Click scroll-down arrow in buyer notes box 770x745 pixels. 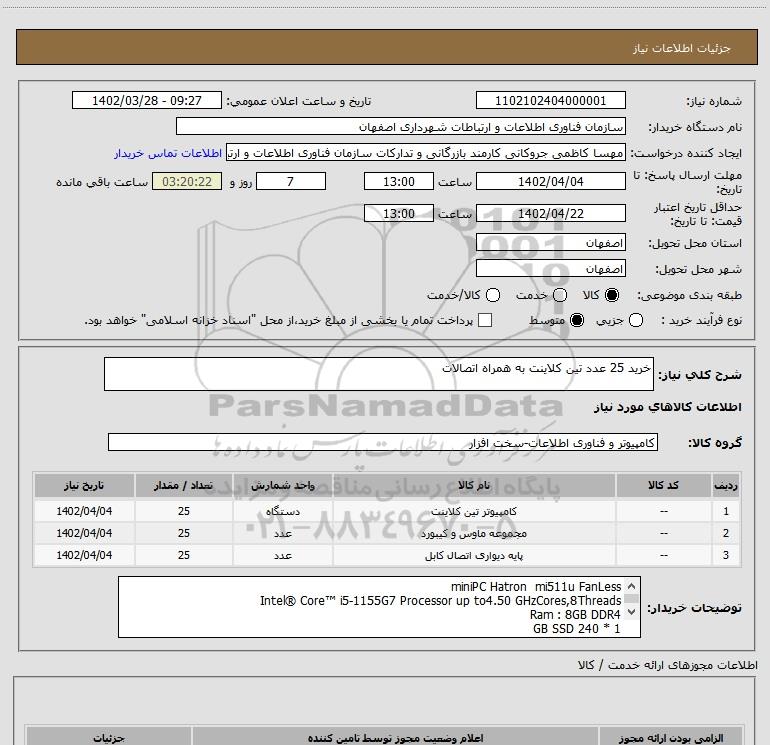[x=632, y=612]
